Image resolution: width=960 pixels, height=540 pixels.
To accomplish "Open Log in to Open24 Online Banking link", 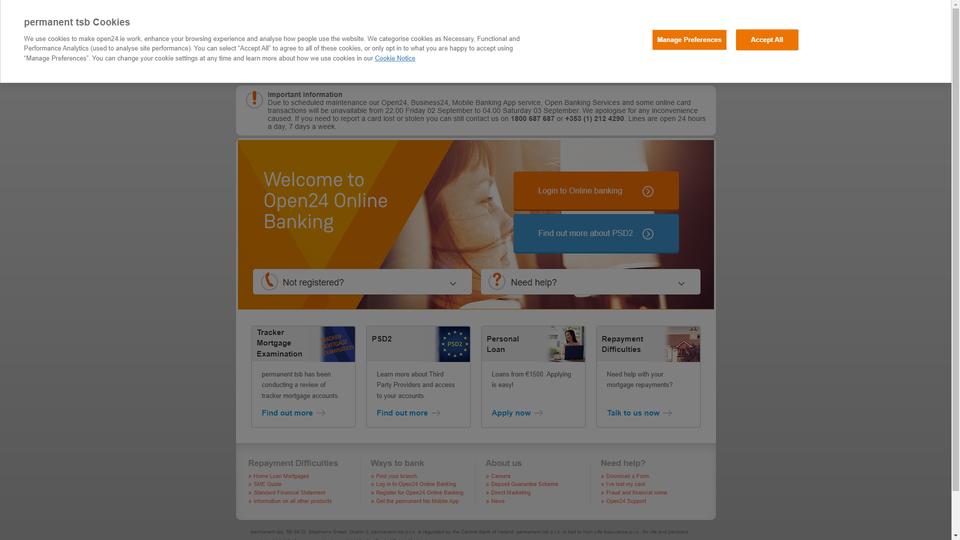I will [x=416, y=484].
